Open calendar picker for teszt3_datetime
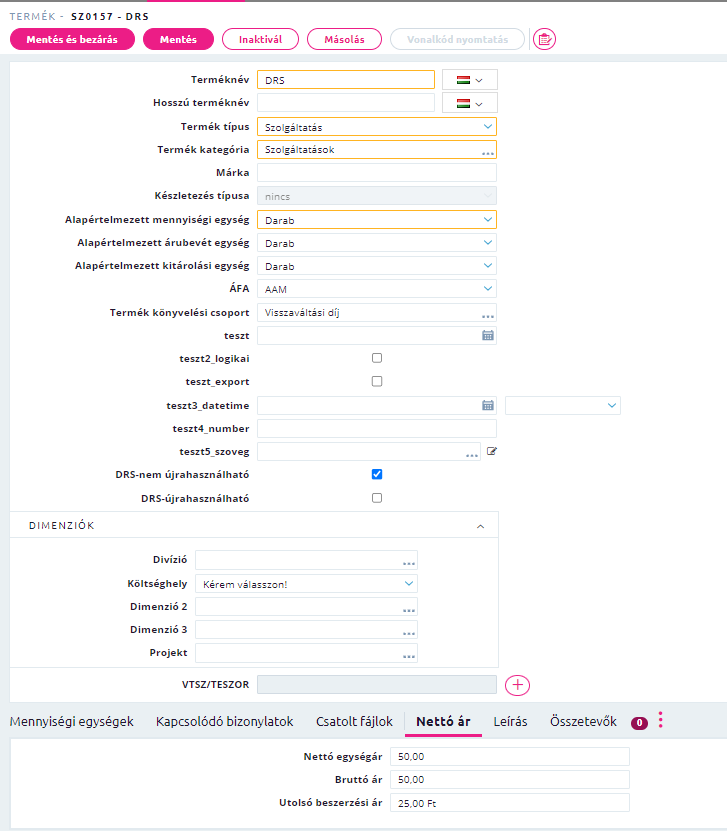Image resolution: width=727 pixels, height=831 pixels. tap(487, 405)
